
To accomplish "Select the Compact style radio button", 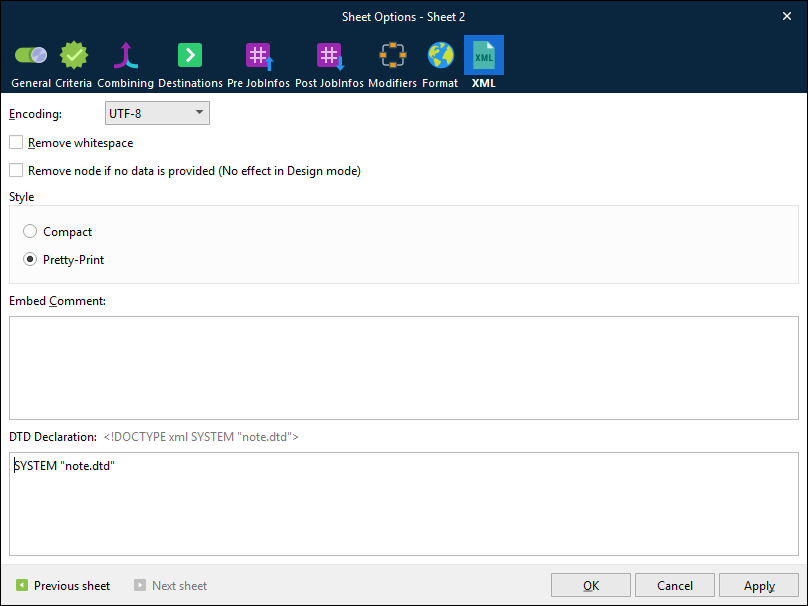I will click(30, 231).
